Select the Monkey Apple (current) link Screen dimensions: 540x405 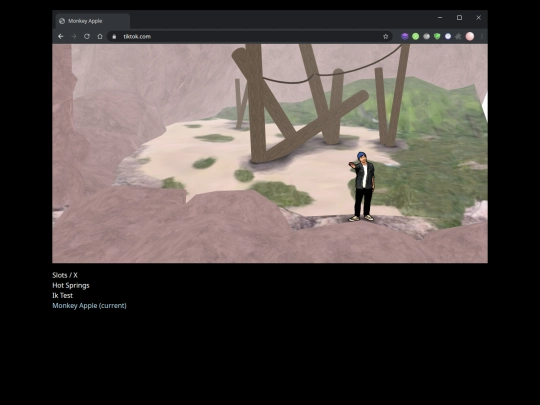pos(90,306)
